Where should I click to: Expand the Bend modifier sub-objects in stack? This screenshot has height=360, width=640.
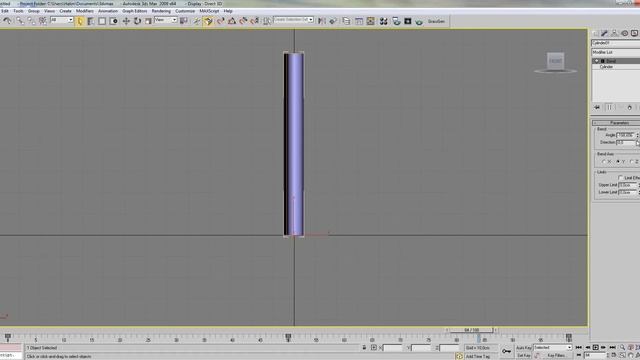pos(602,61)
